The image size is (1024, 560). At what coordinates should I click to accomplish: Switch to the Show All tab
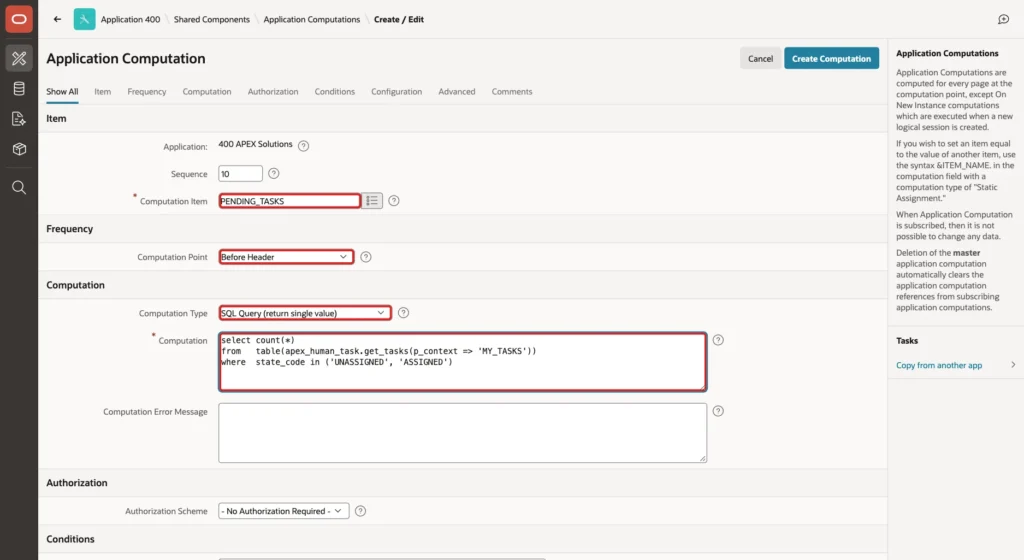pyautogui.click(x=62, y=91)
